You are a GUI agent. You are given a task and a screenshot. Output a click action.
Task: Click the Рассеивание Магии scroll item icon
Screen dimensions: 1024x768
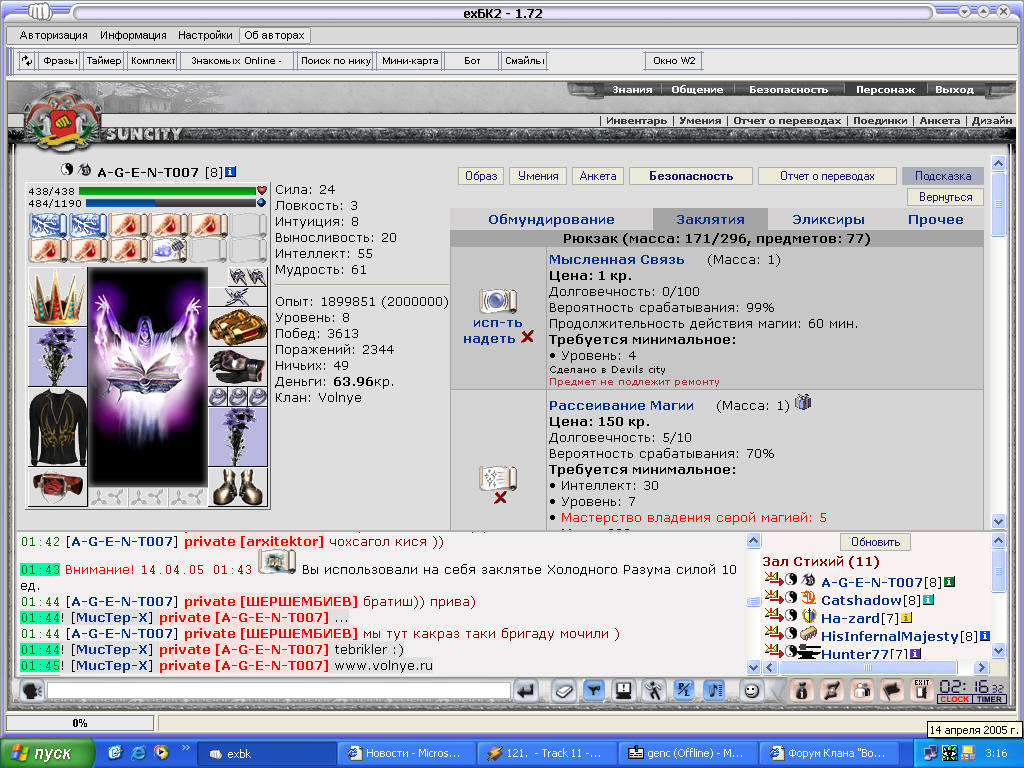(x=498, y=478)
